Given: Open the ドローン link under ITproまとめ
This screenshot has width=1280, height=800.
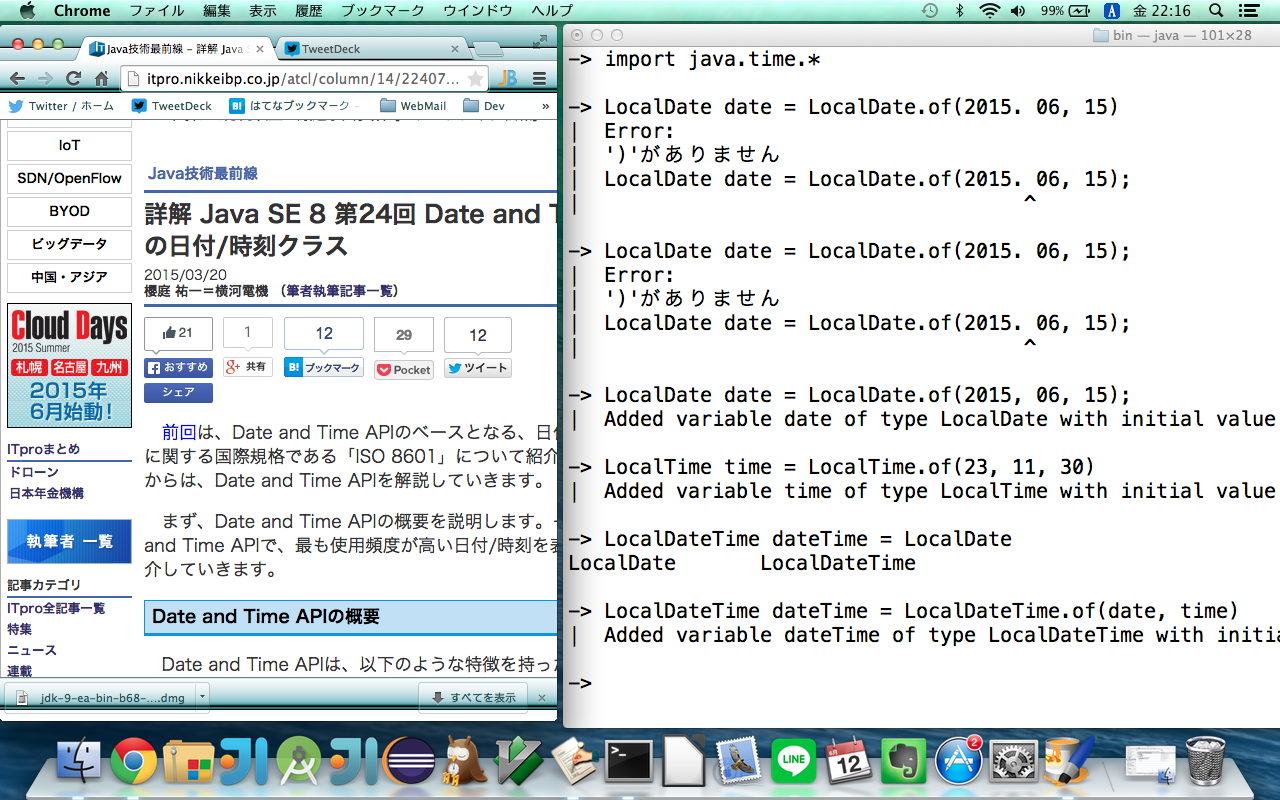Looking at the screenshot, I should pos(34,472).
